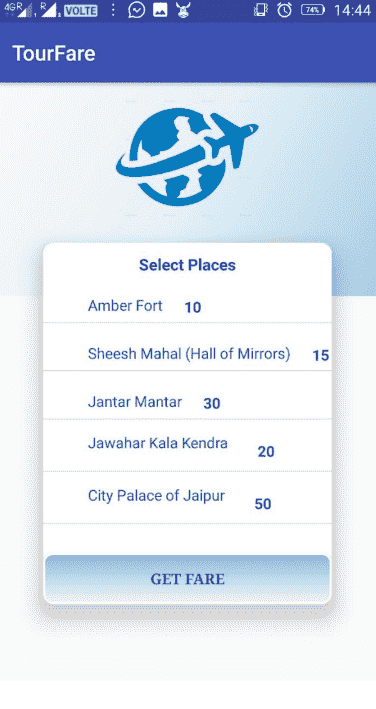Tap the globe and airplane logo

[187, 157]
